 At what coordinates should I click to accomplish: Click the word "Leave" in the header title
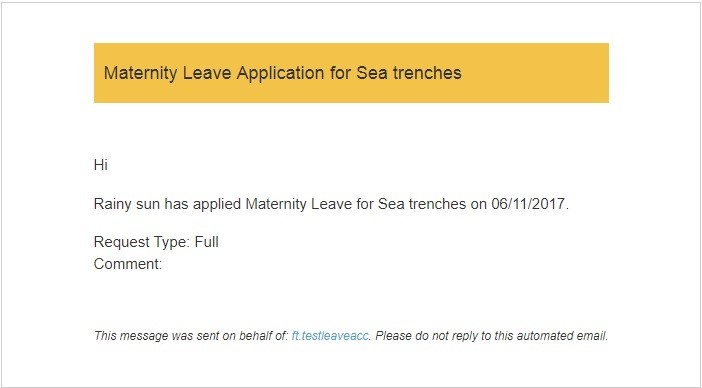(x=207, y=73)
